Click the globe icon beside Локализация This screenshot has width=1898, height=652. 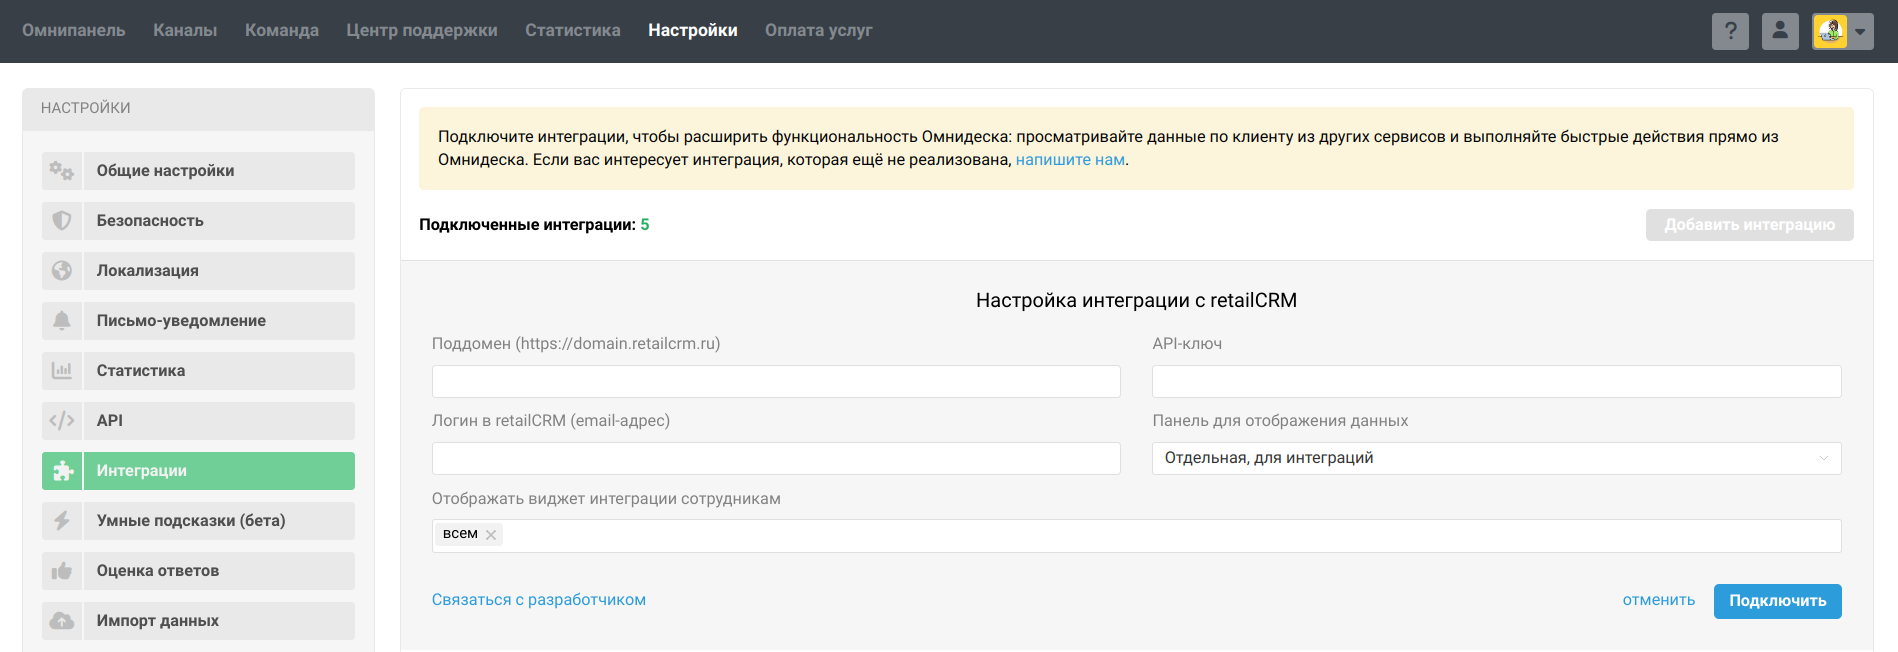click(62, 271)
